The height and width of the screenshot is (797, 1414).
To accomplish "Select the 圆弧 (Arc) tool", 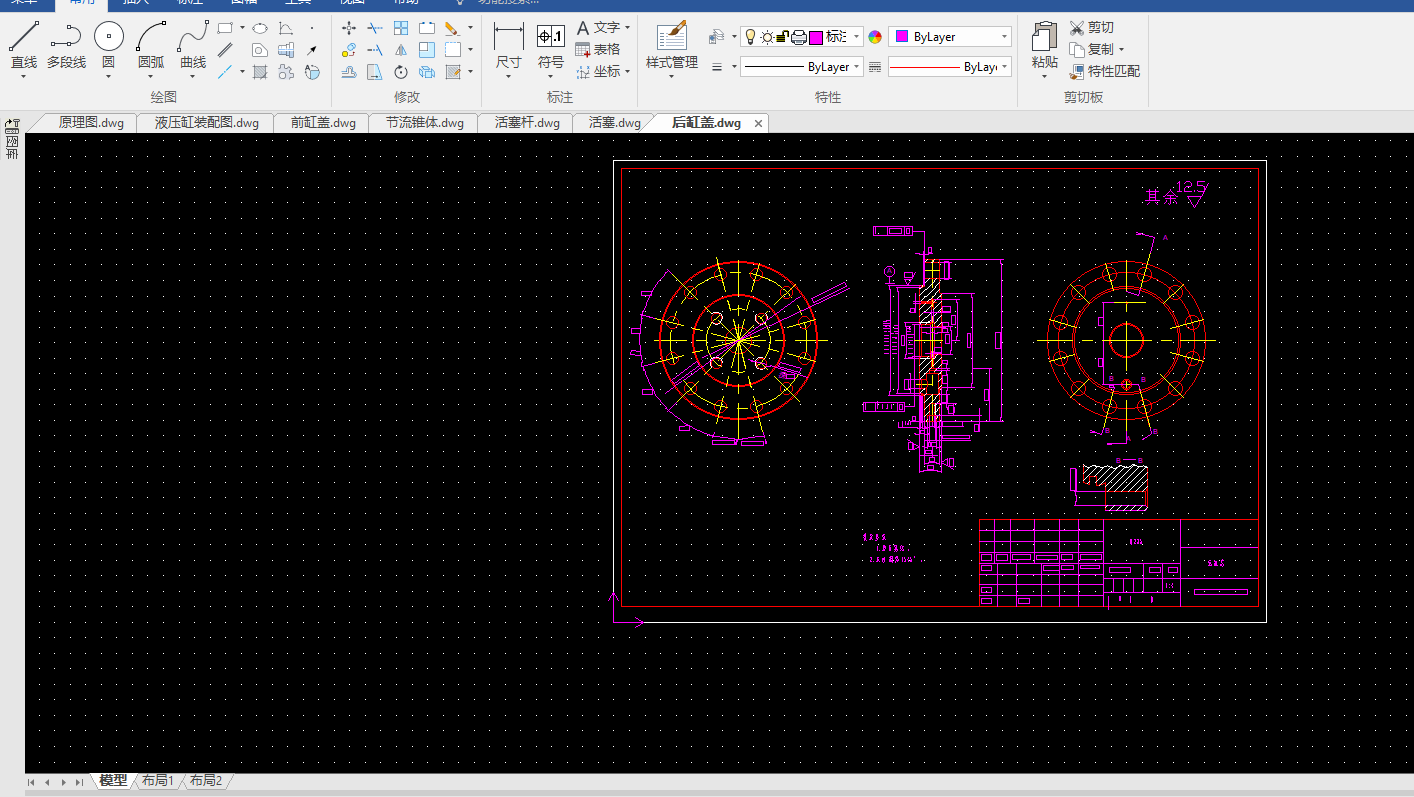I will click(151, 46).
